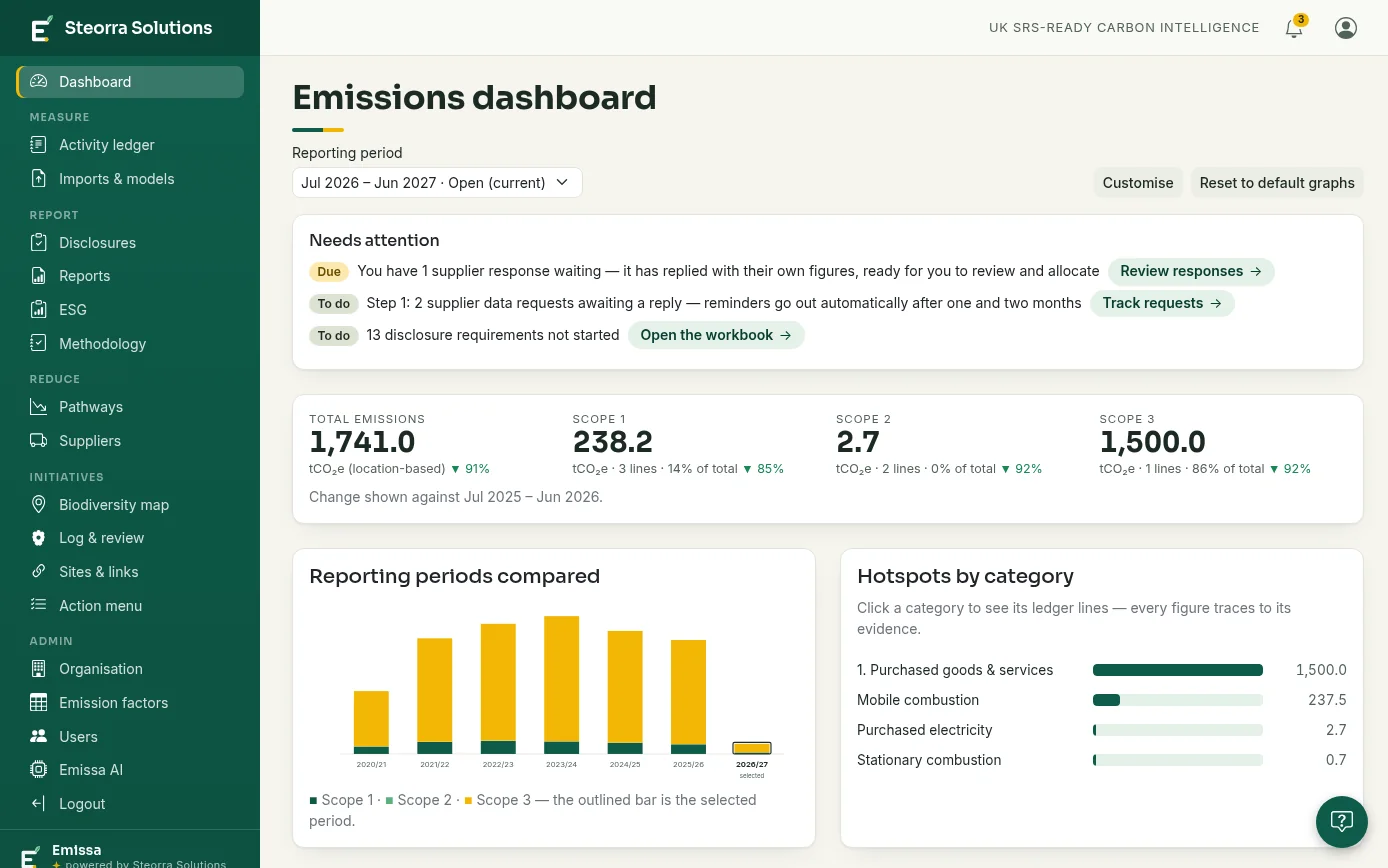Open the Users menu item
Image resolution: width=1388 pixels, height=868 pixels.
pyautogui.click(x=130, y=737)
